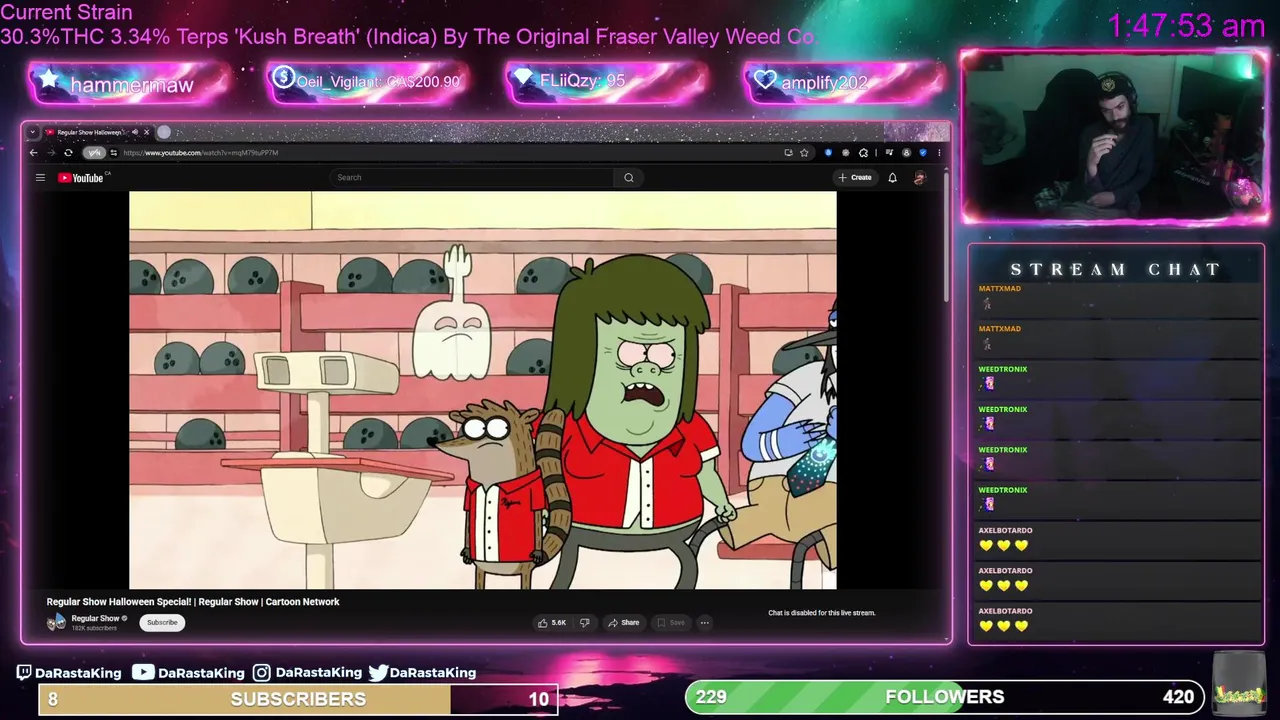Click the YouTube search input field
The height and width of the screenshot is (720, 1280).
(472, 178)
